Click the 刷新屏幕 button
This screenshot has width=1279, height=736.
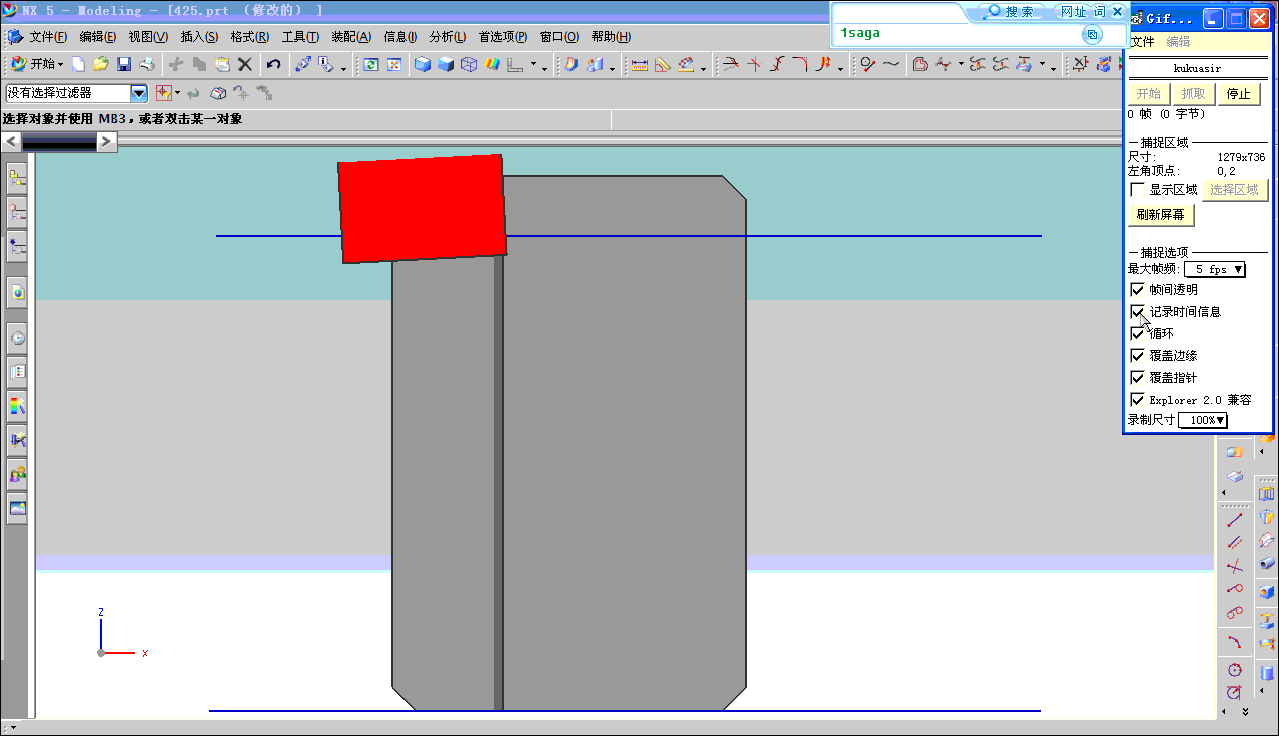tap(1161, 215)
